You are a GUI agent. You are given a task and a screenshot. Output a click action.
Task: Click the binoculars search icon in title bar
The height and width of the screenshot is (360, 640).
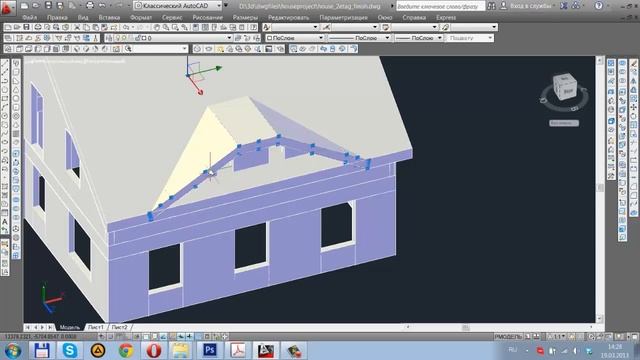pyautogui.click(x=492, y=6)
